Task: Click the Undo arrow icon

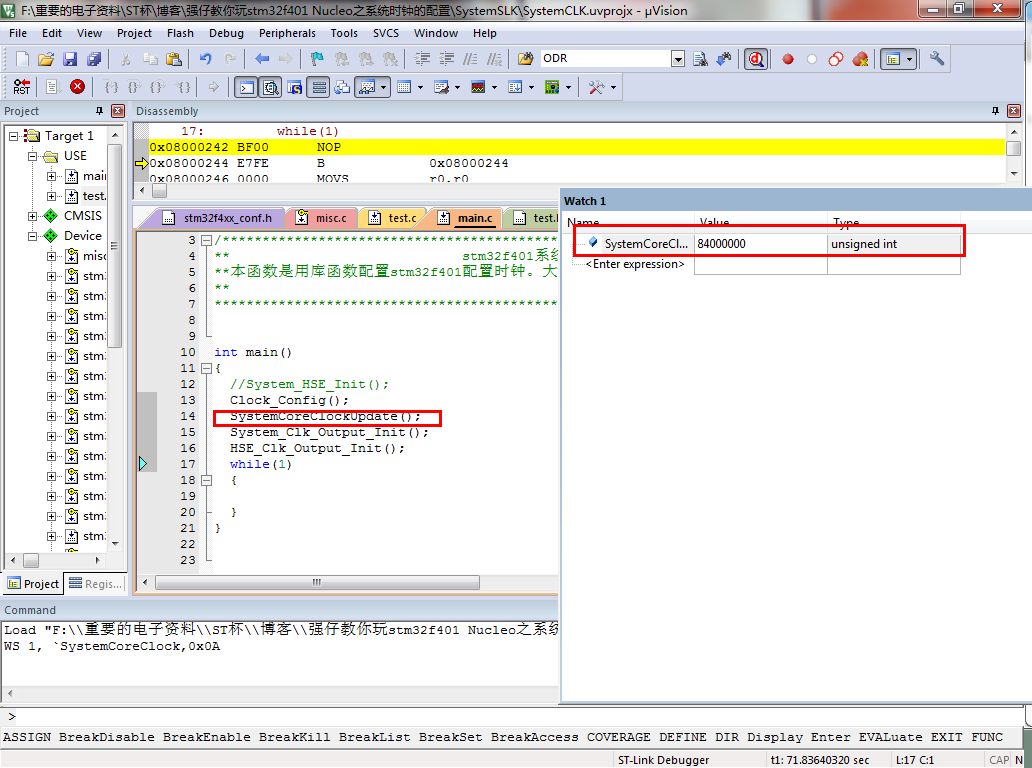Action: (205, 59)
